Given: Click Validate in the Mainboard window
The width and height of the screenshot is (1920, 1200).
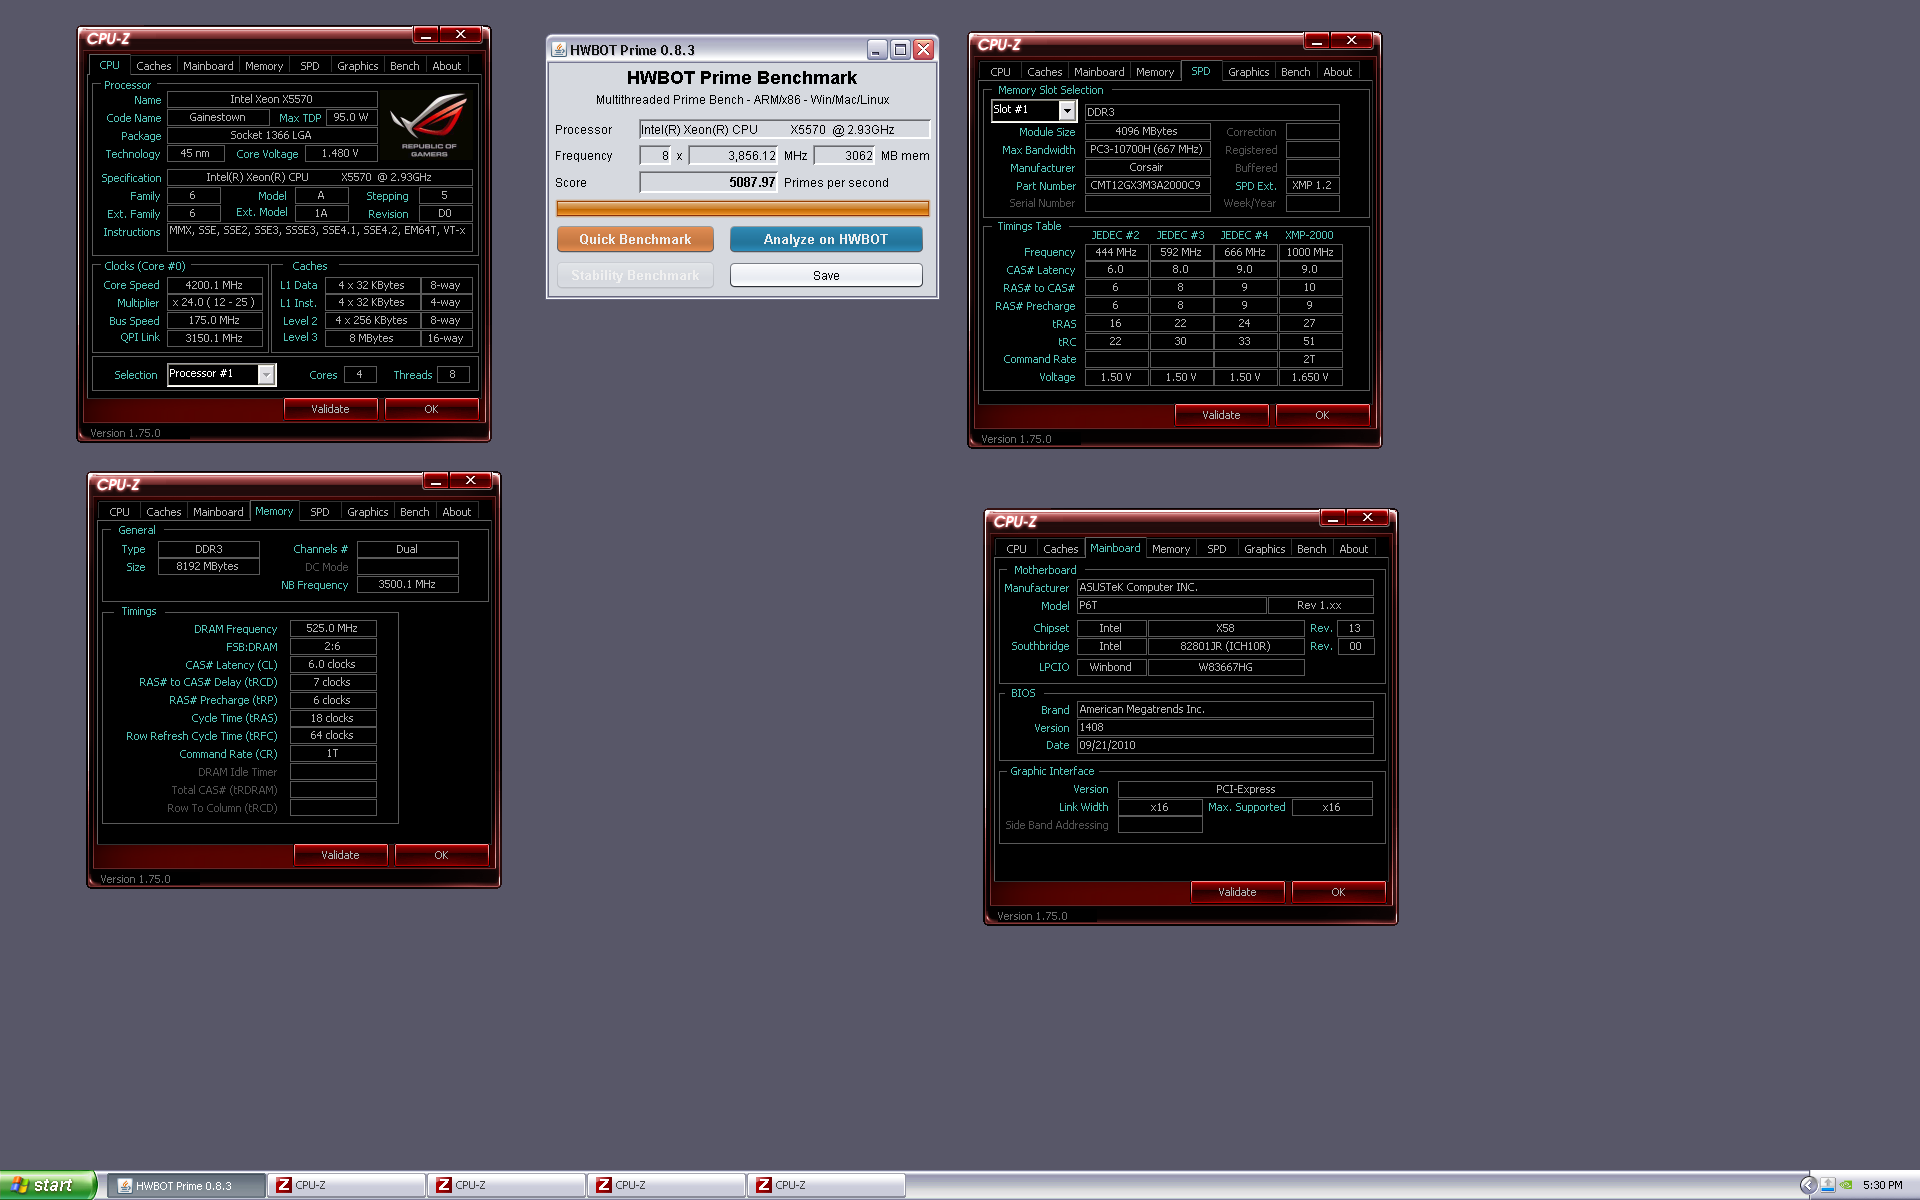Looking at the screenshot, I should click(1237, 892).
